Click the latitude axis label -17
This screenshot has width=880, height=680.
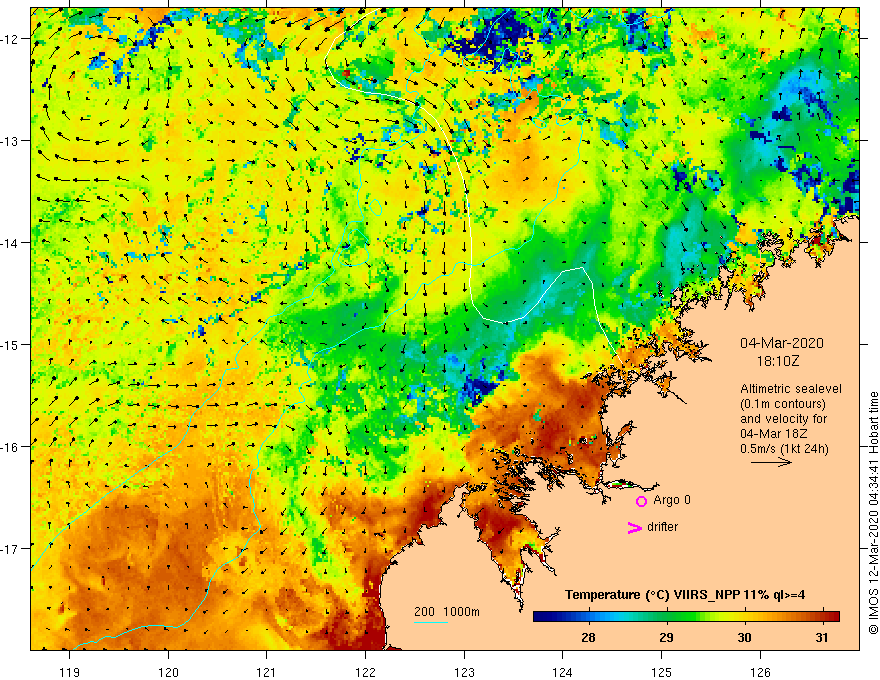pyautogui.click(x=9, y=549)
